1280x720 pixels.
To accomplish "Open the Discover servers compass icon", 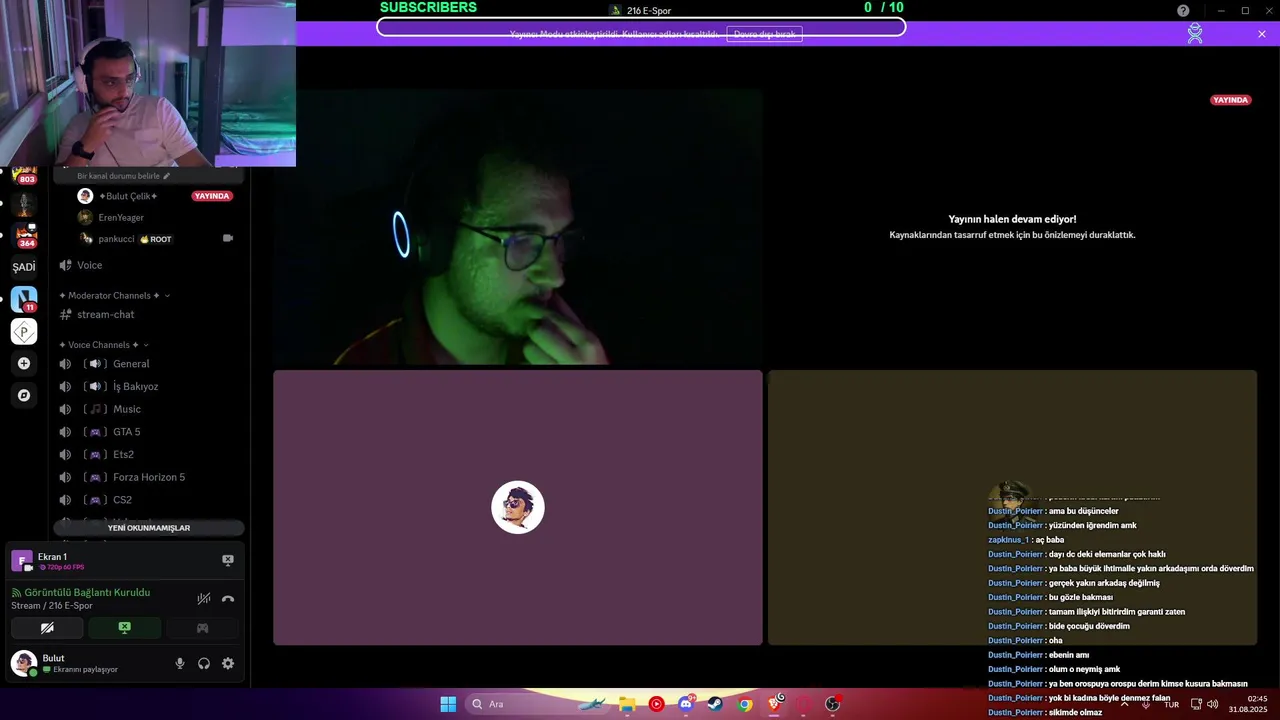I will (24, 395).
